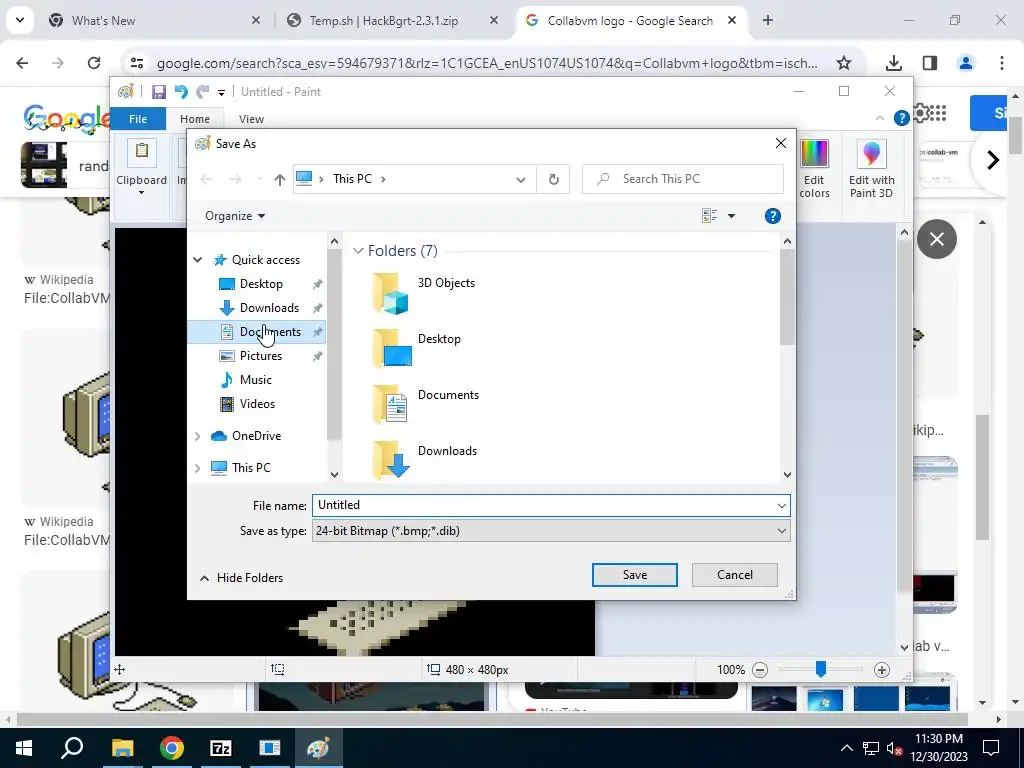
Task: Toggle Chrome side panel icon
Action: (930, 63)
